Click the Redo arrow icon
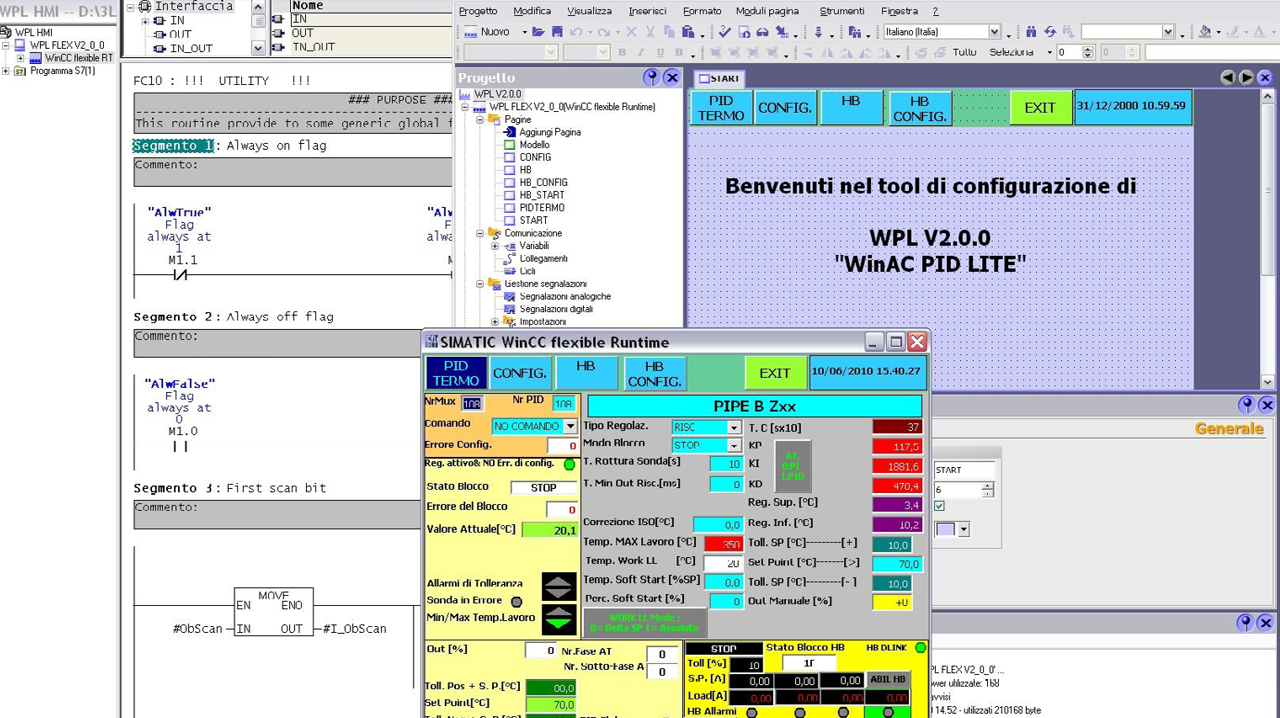The width and height of the screenshot is (1280, 718). click(603, 32)
